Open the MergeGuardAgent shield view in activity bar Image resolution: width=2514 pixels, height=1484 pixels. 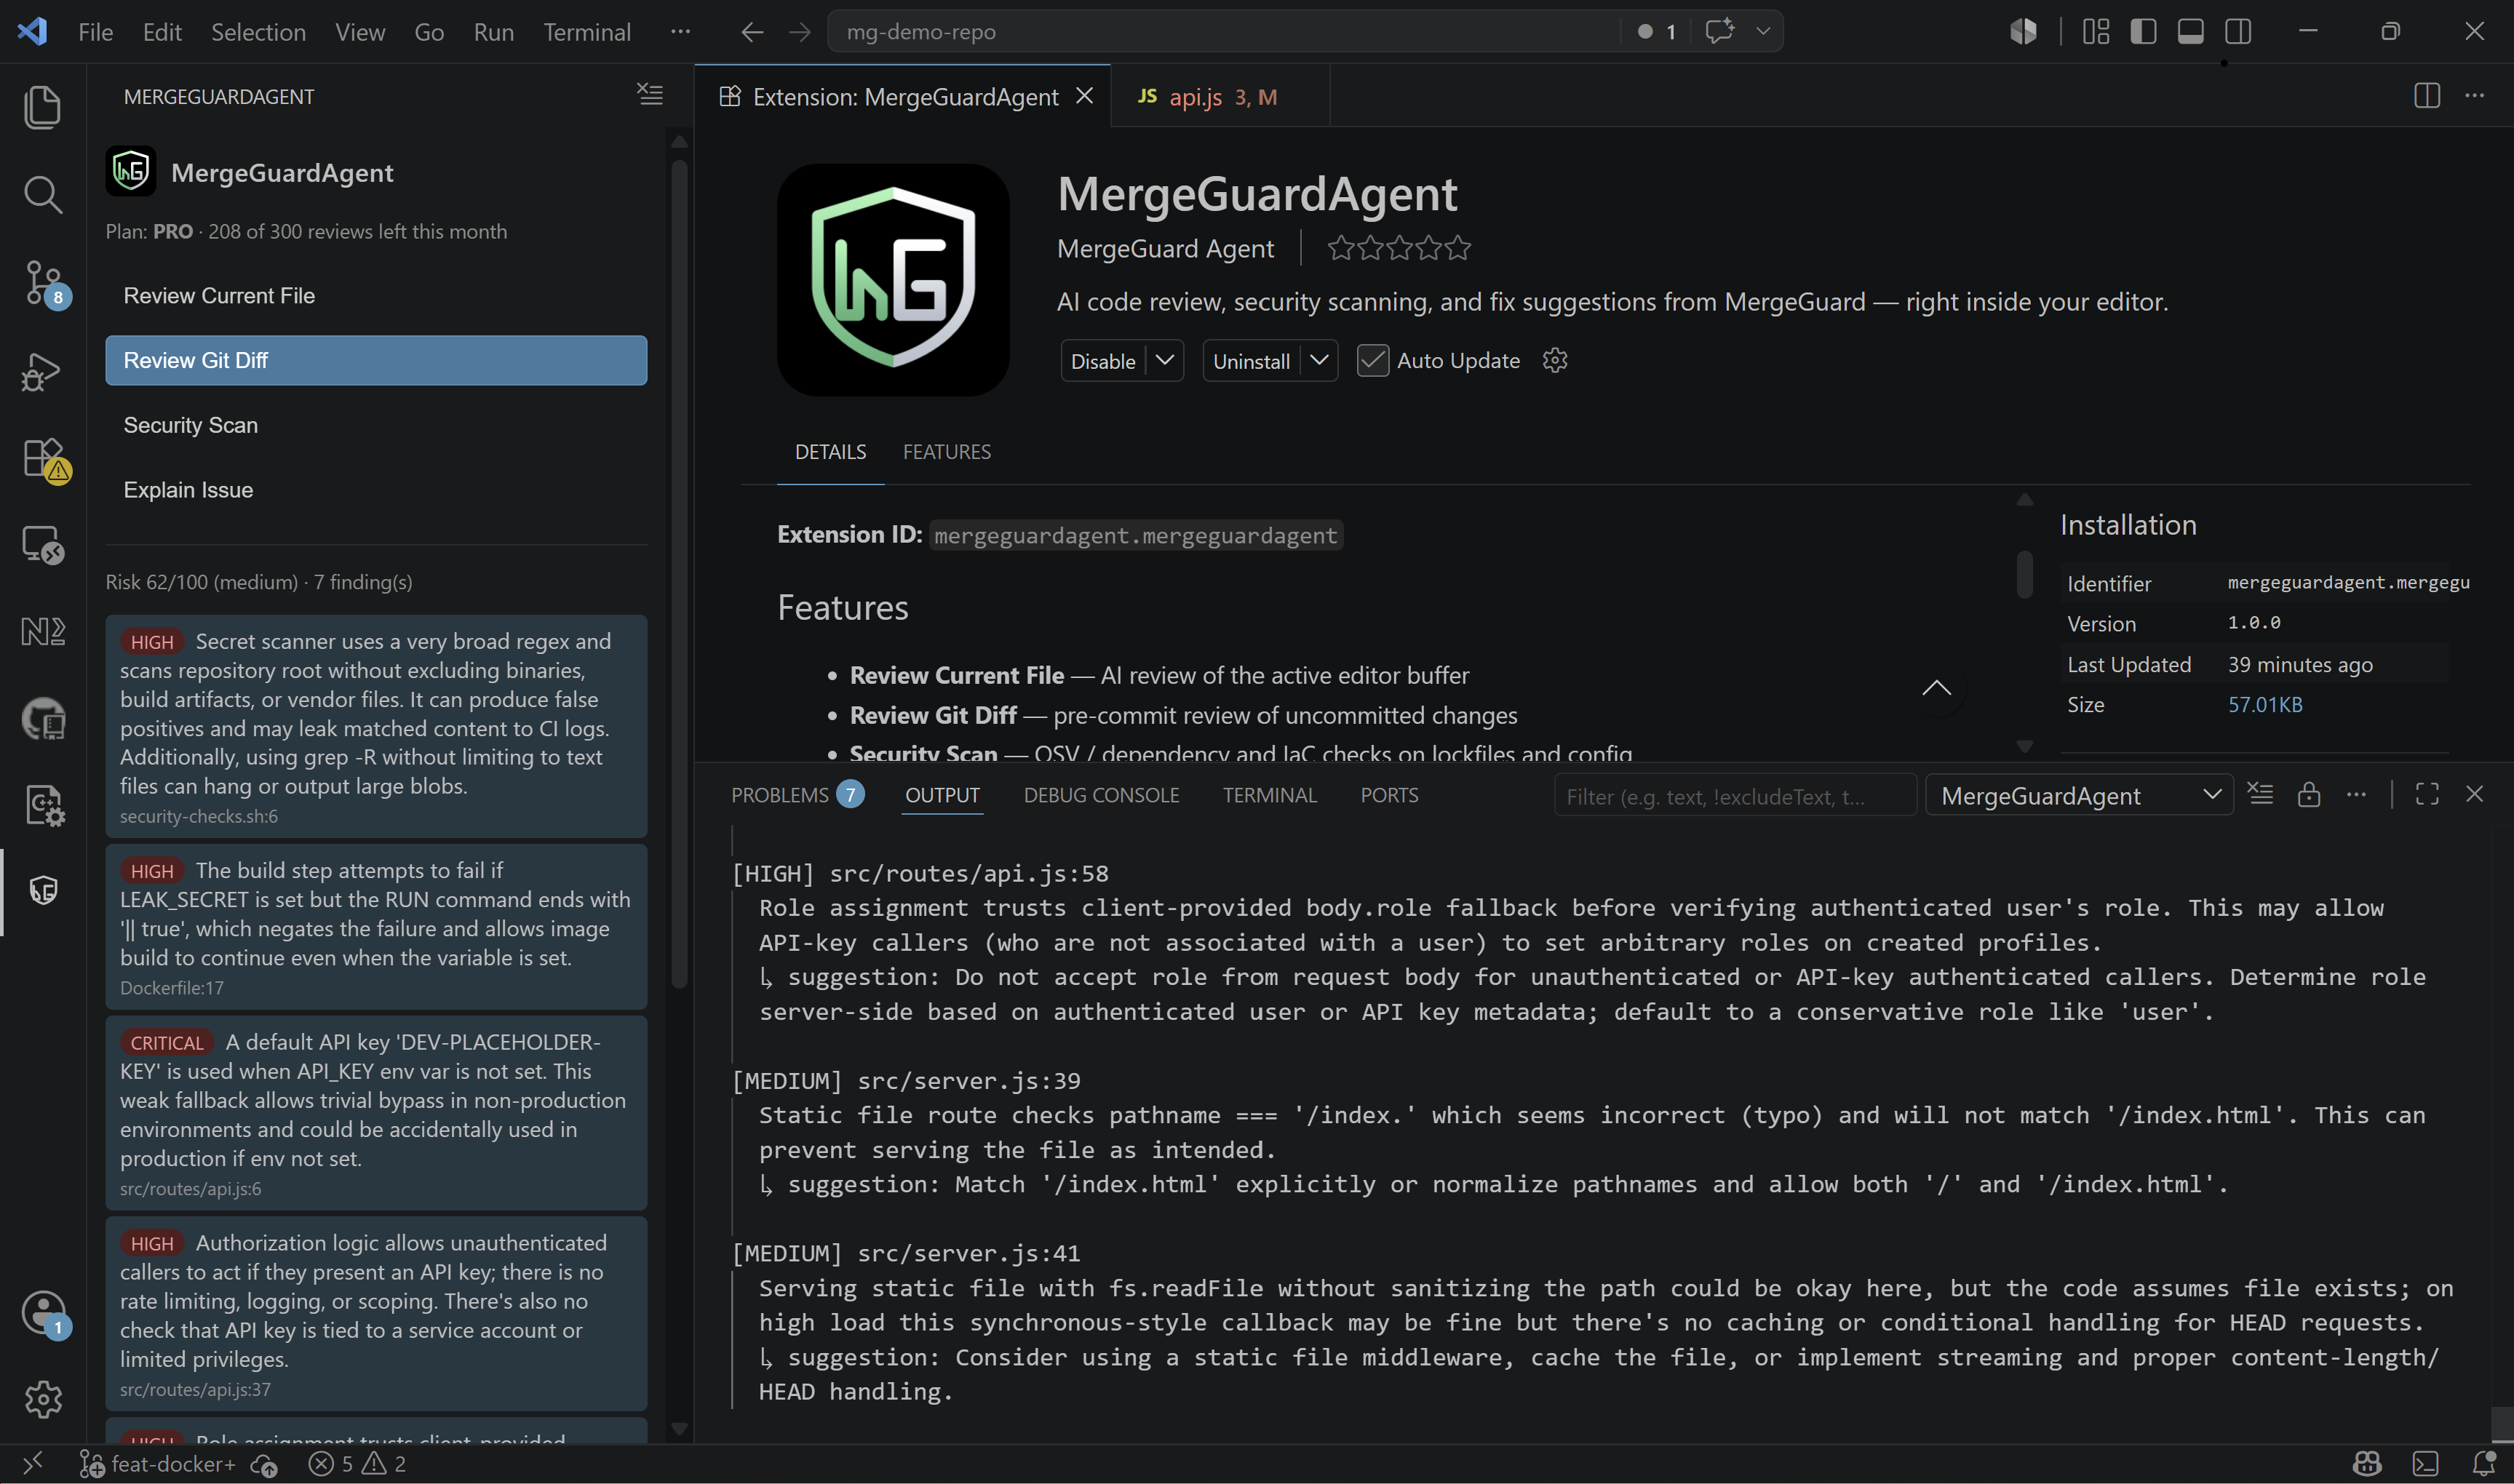(x=42, y=890)
